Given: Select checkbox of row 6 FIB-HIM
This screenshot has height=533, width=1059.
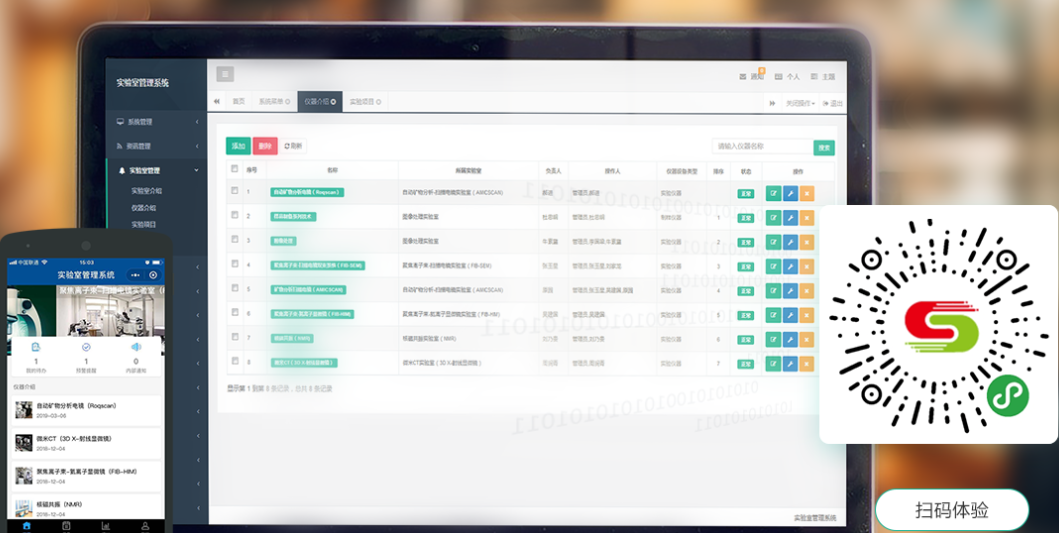Looking at the screenshot, I should pos(234,312).
